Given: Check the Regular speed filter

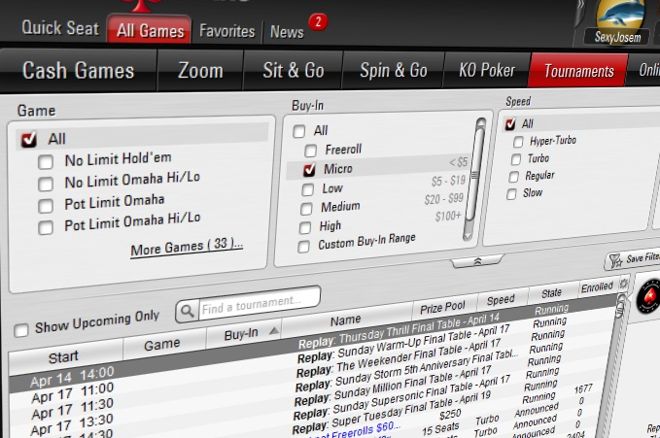Looking at the screenshot, I should (x=514, y=177).
